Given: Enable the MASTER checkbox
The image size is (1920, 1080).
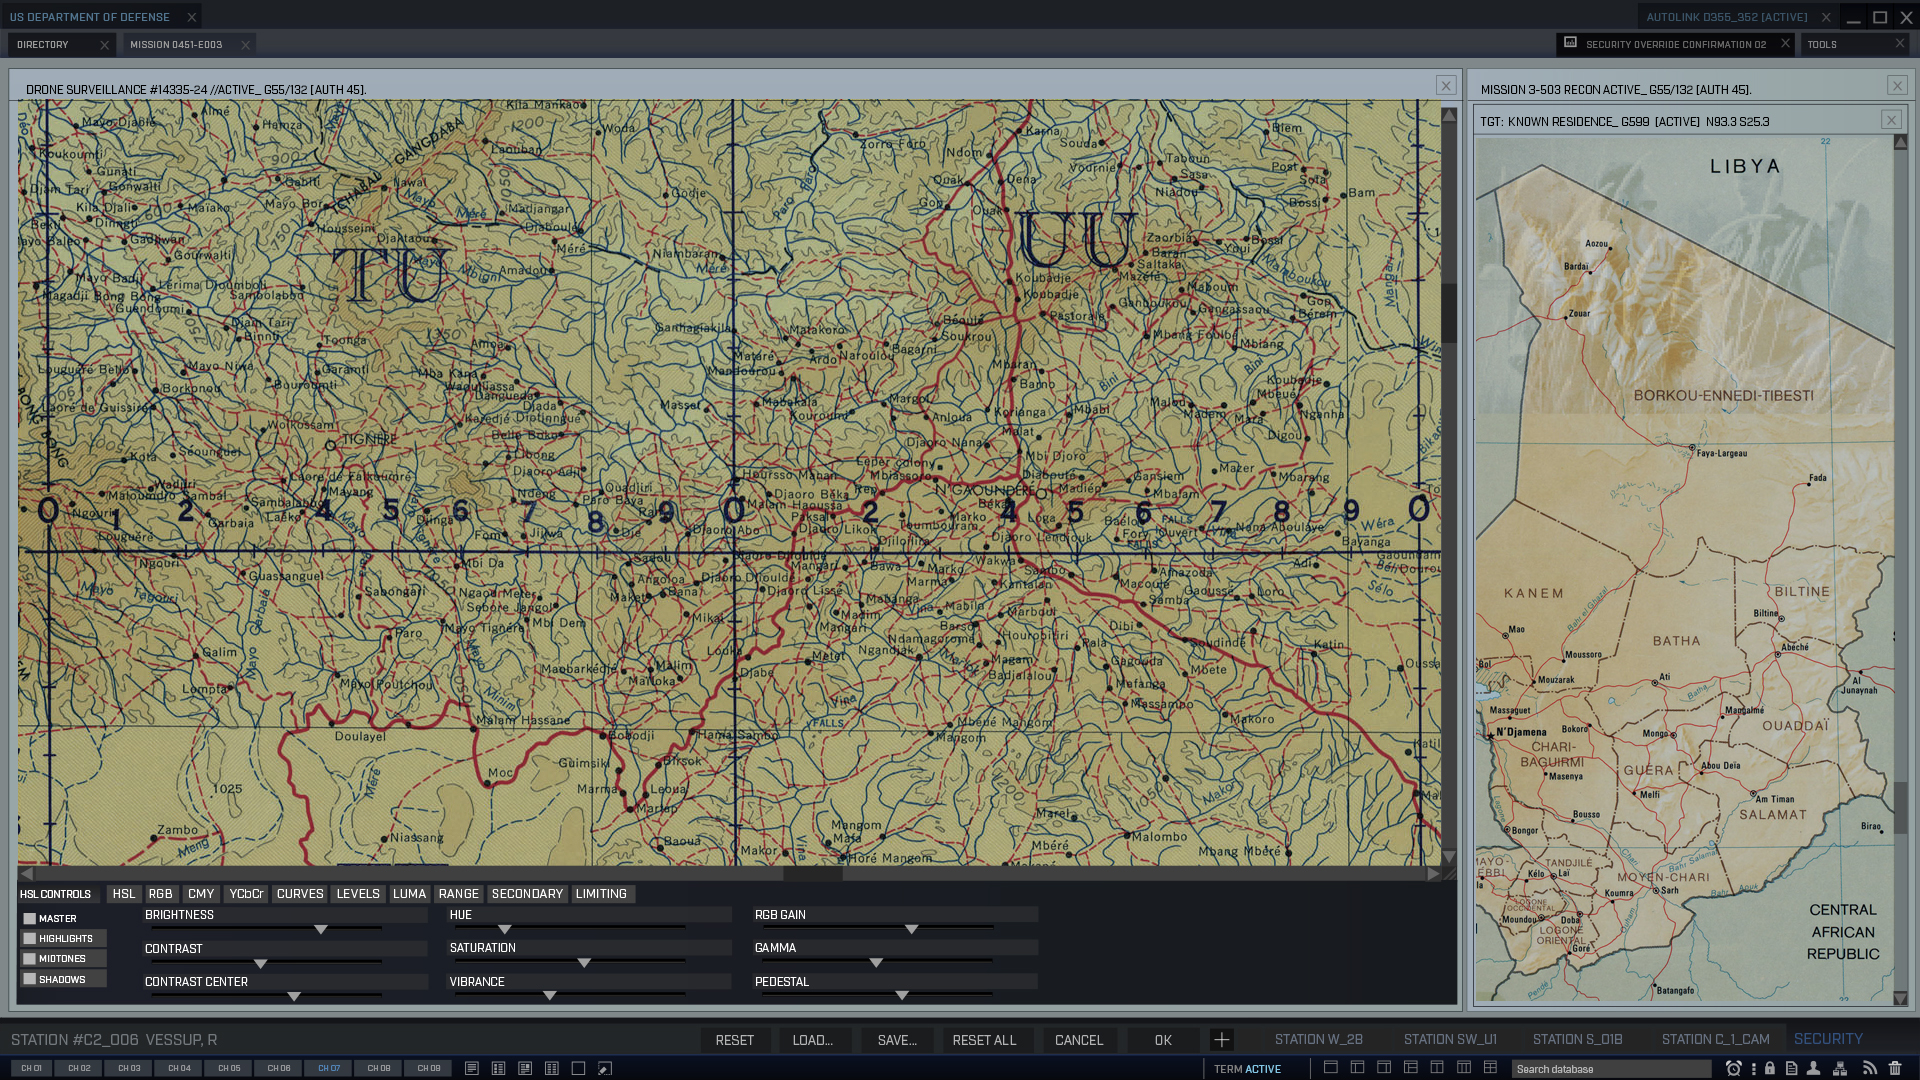Looking at the screenshot, I should pos(30,918).
